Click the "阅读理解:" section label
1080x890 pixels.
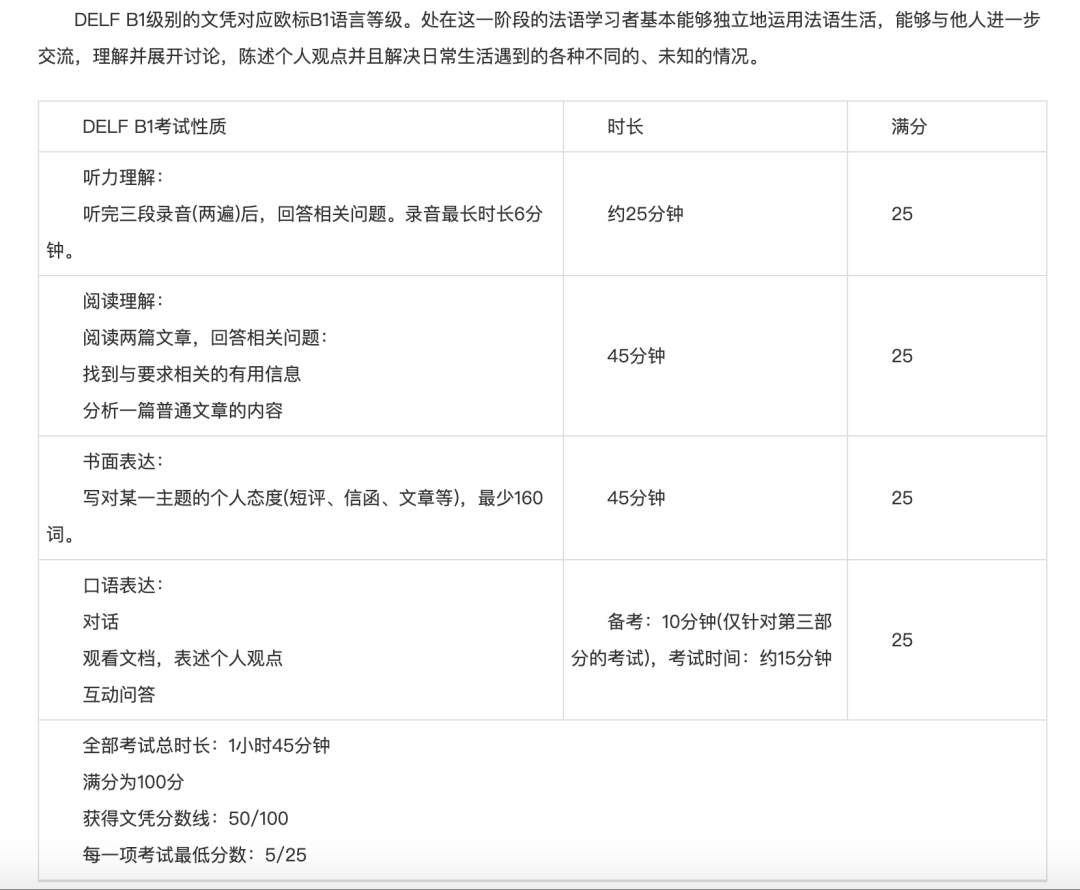pos(123,302)
